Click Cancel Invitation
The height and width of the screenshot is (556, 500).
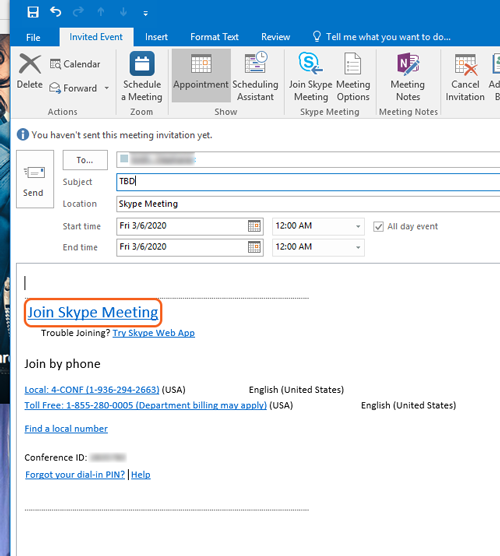click(x=465, y=76)
